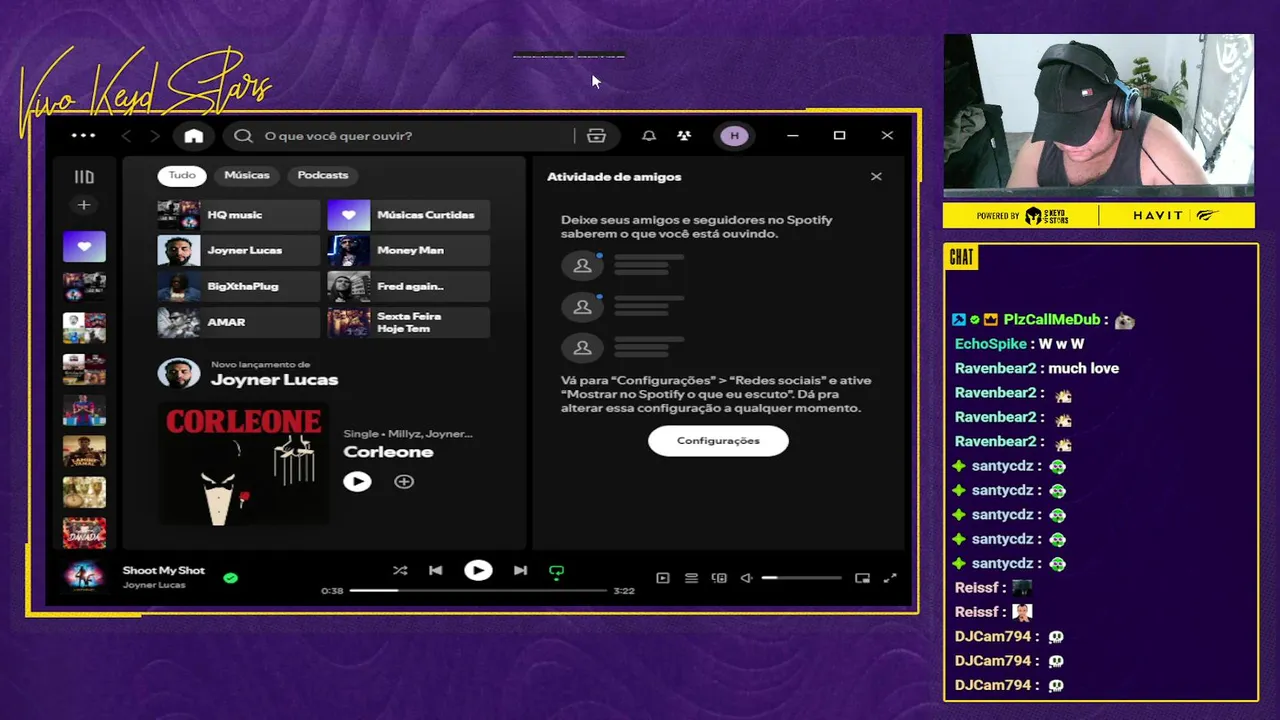Skip to previous track
The height and width of the screenshot is (720, 1280).
click(436, 571)
